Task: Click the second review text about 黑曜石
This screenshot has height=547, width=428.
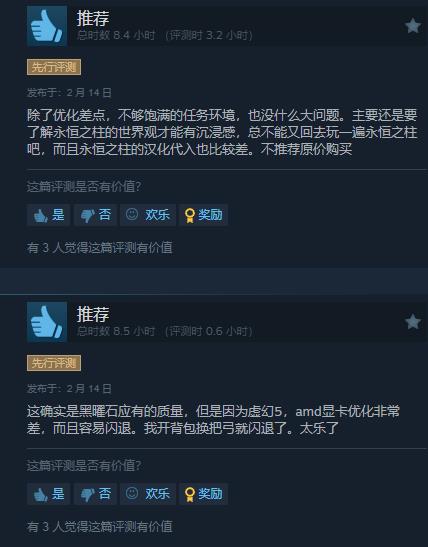Action: (x=213, y=420)
